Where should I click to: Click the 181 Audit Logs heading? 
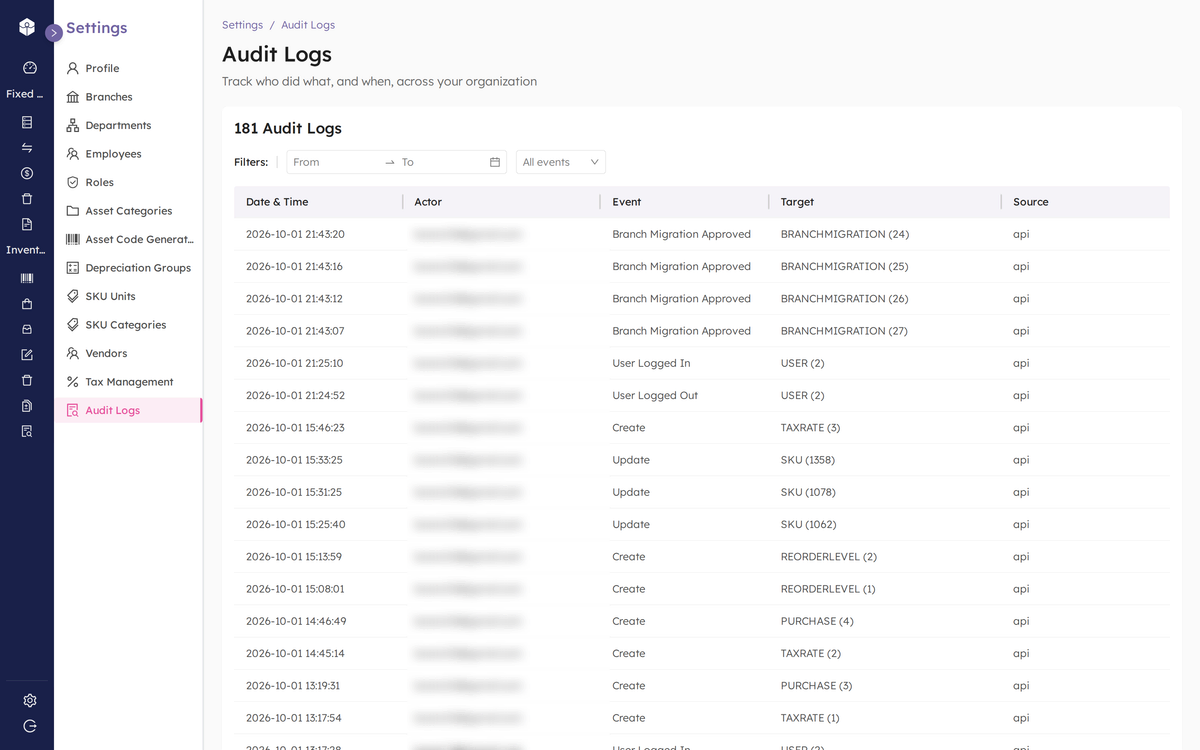pyautogui.click(x=288, y=128)
